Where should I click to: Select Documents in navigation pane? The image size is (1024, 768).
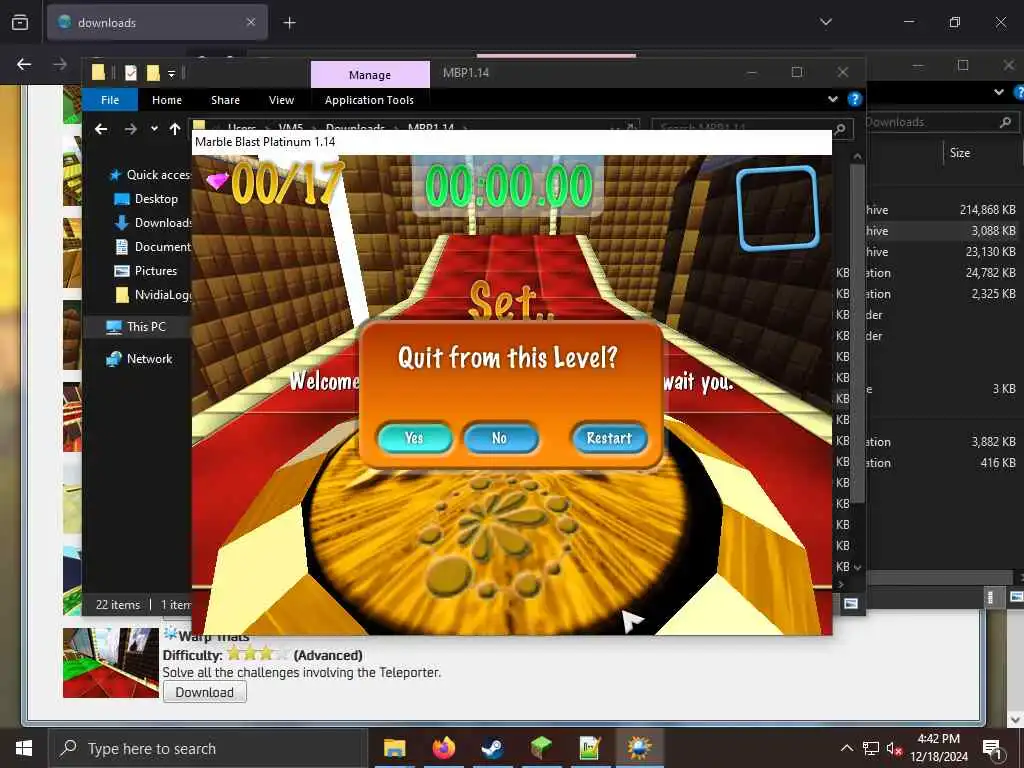[153, 247]
